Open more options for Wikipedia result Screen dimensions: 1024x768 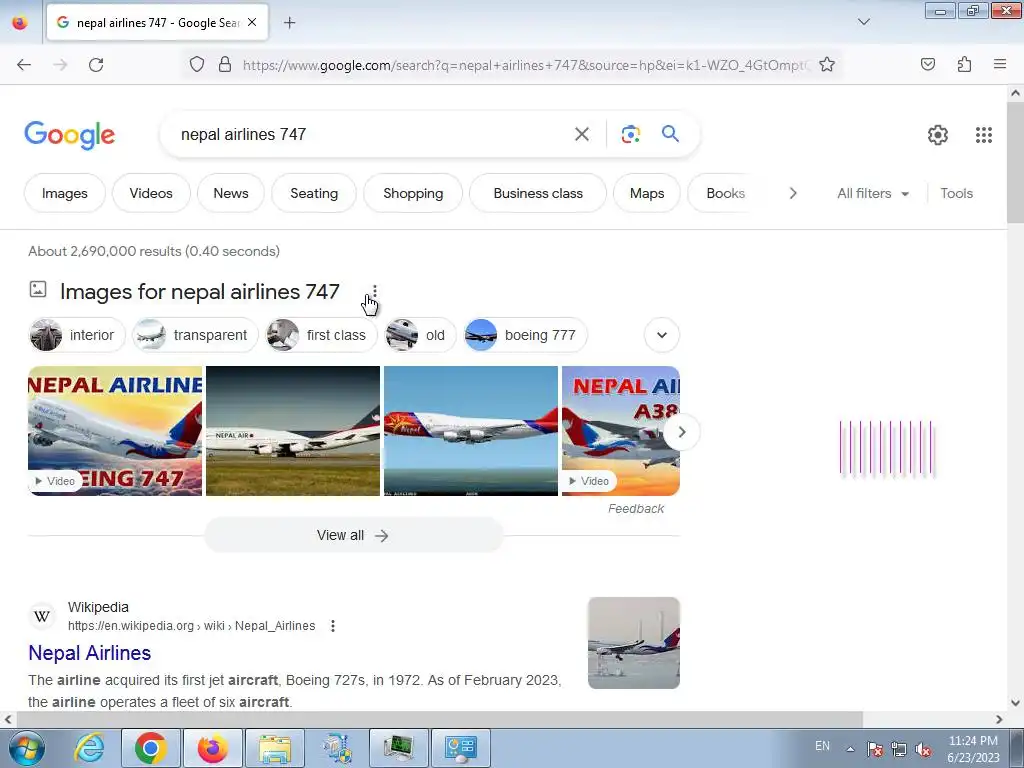tap(333, 626)
